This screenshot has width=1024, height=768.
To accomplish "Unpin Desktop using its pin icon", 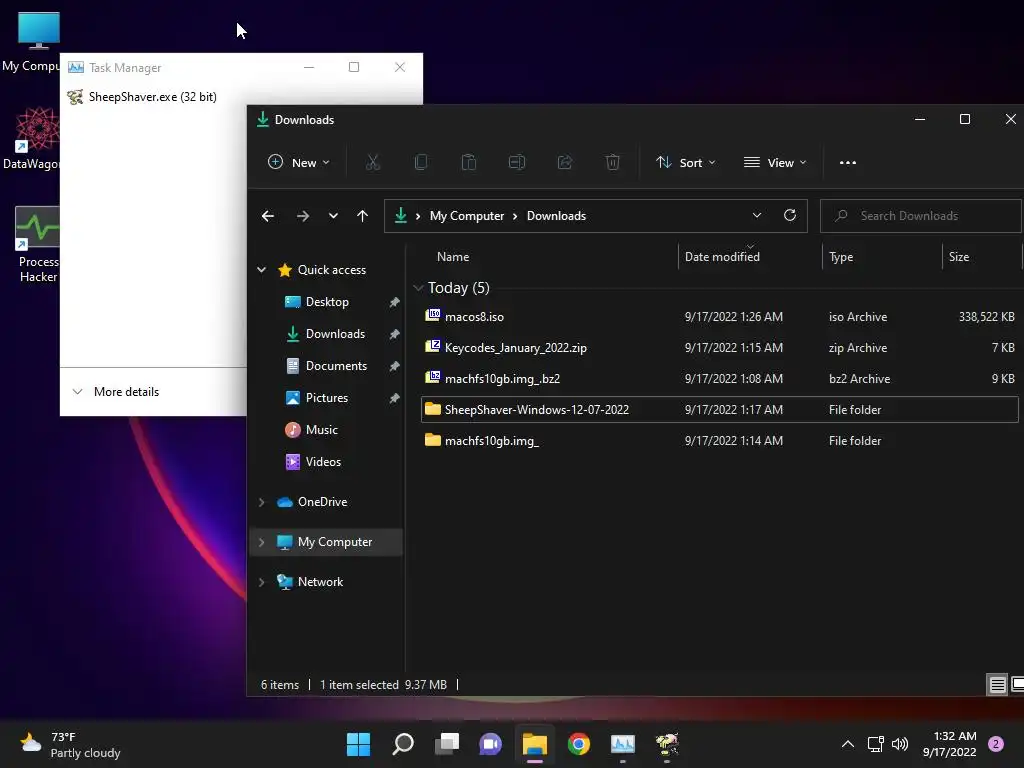I will (394, 302).
